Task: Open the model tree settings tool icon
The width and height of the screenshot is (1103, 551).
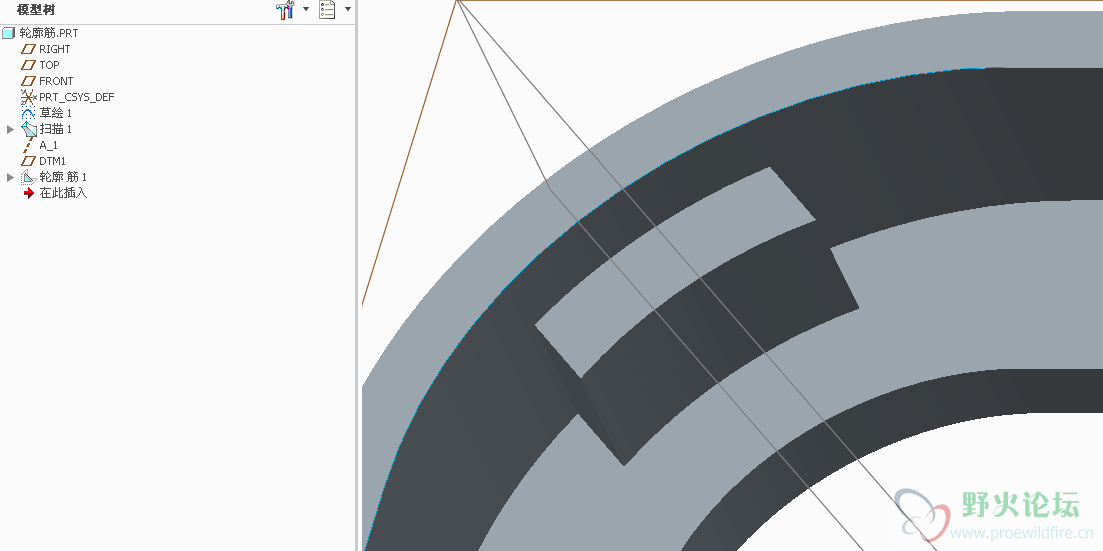Action: pyautogui.click(x=285, y=10)
